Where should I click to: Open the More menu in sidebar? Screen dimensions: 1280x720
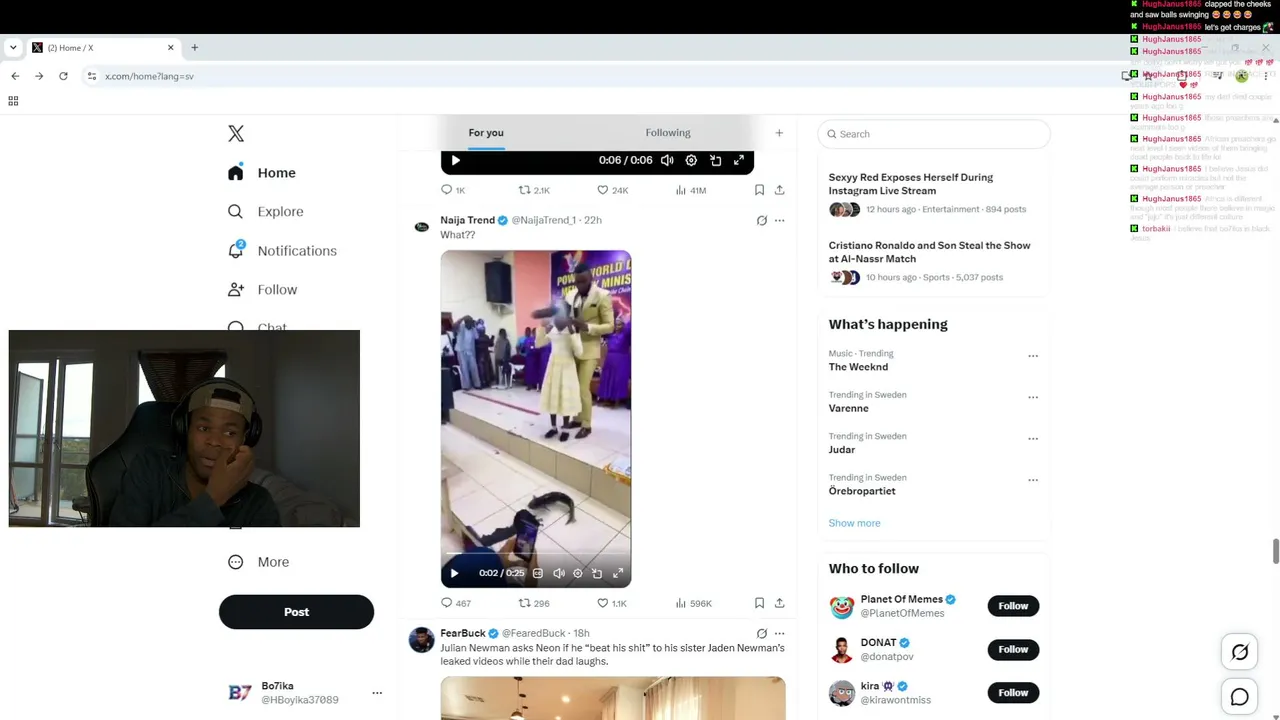(x=258, y=562)
